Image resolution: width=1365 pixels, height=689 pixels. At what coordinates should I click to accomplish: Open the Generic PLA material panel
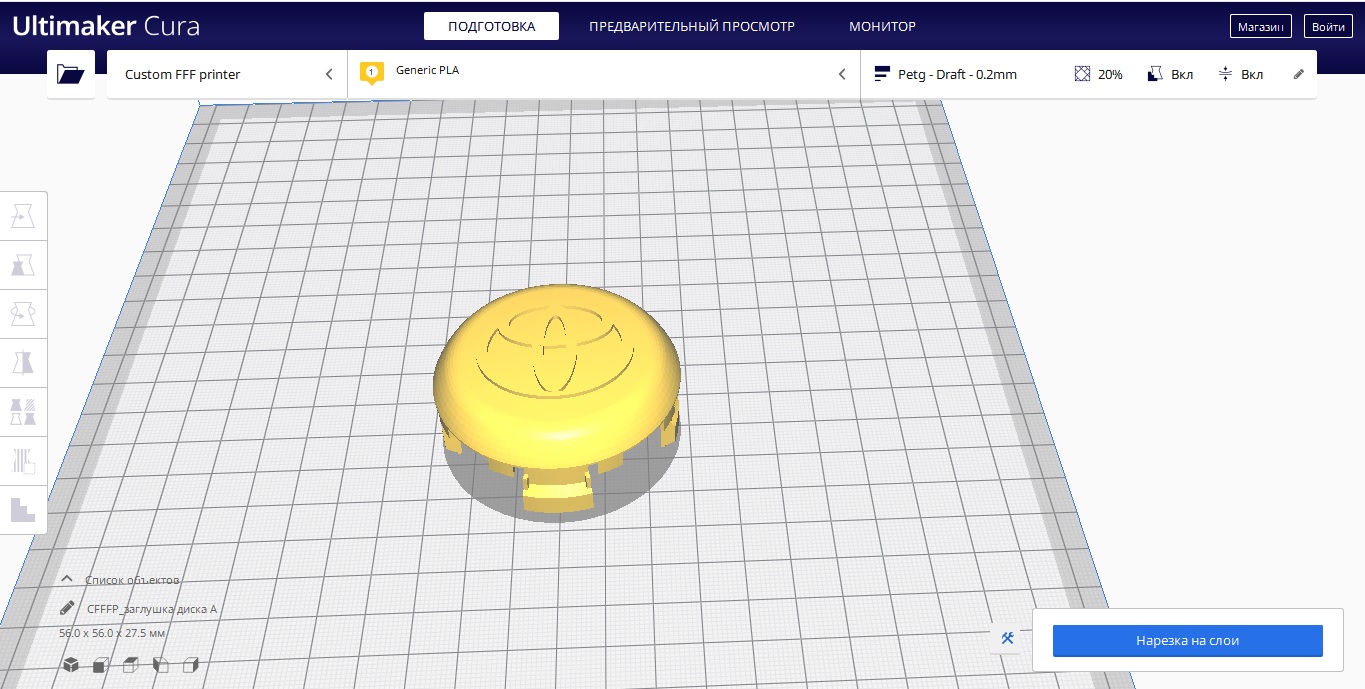(604, 74)
